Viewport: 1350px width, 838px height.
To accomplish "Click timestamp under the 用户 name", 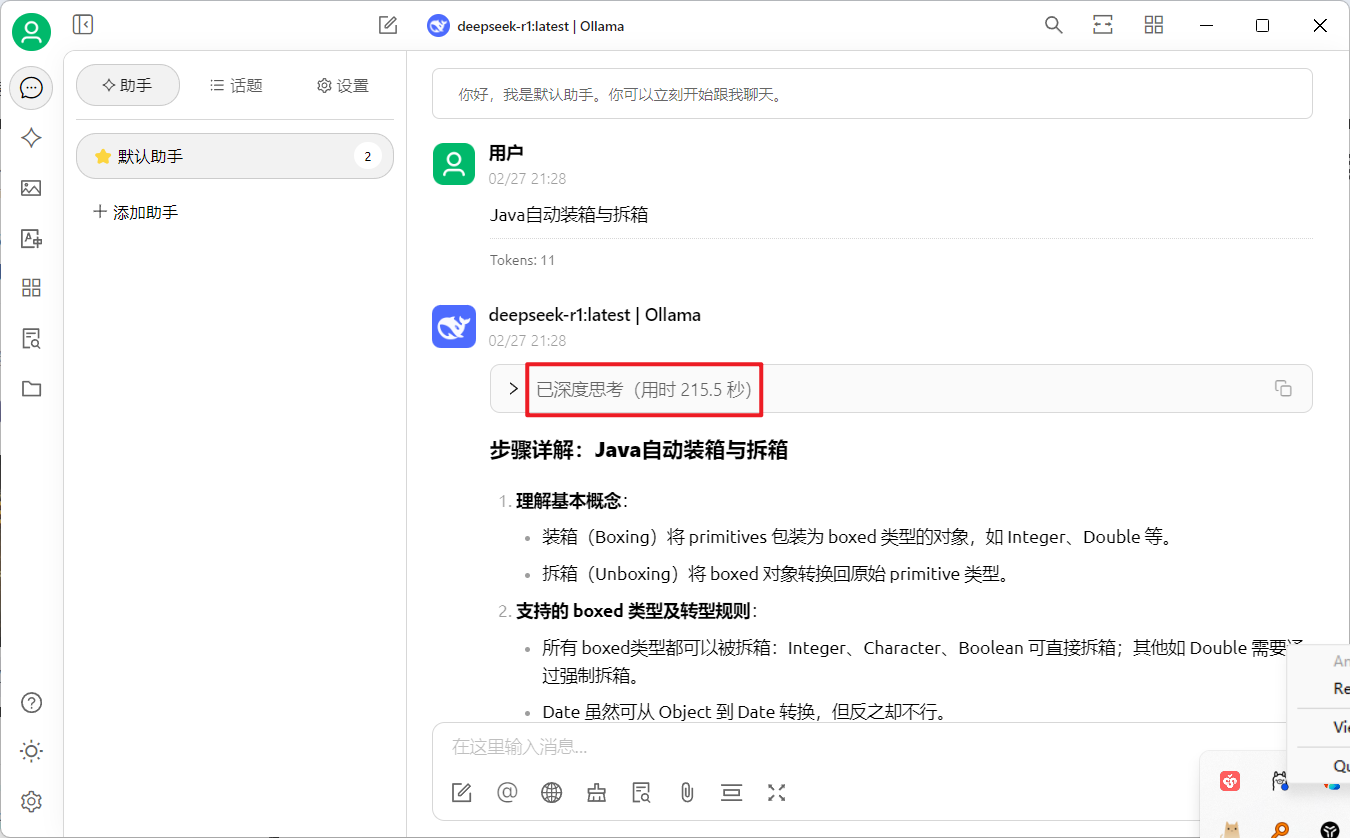I will [x=527, y=179].
